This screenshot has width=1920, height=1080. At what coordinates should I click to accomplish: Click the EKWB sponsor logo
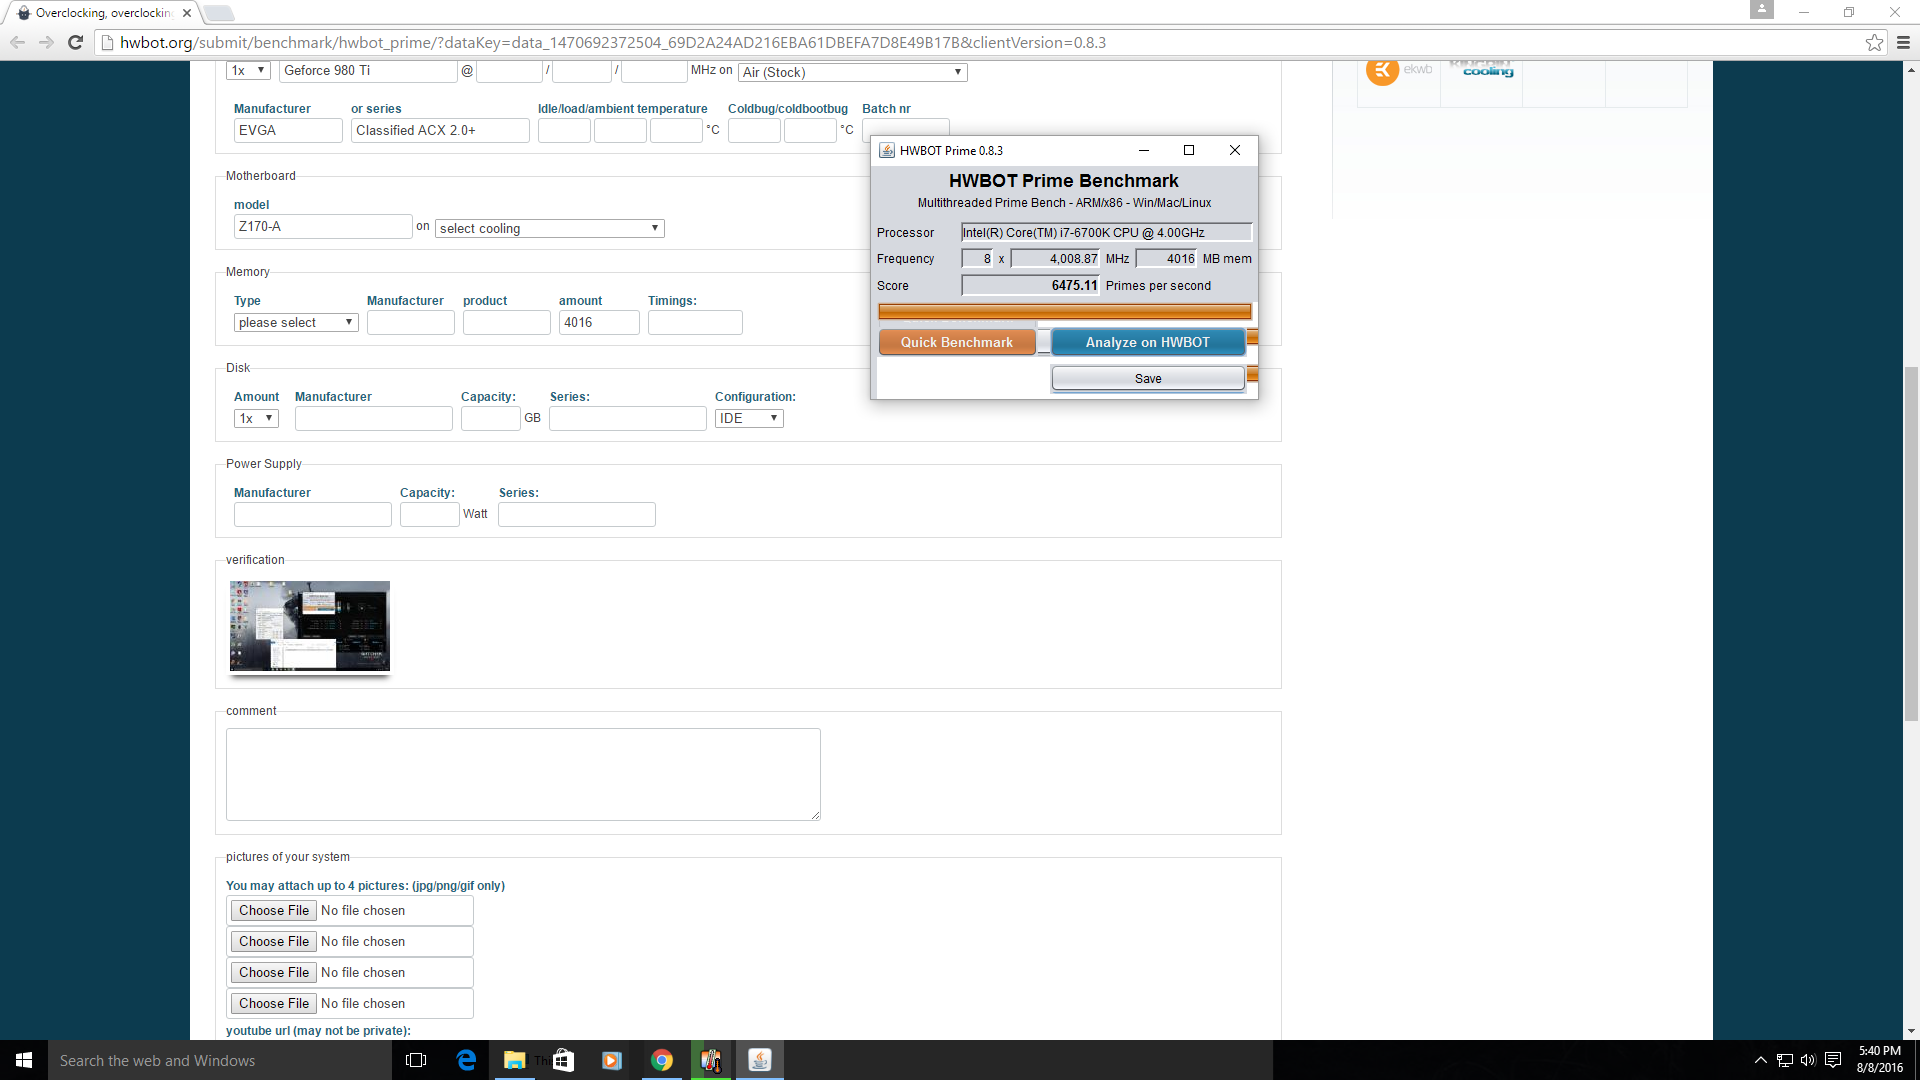tap(1399, 70)
